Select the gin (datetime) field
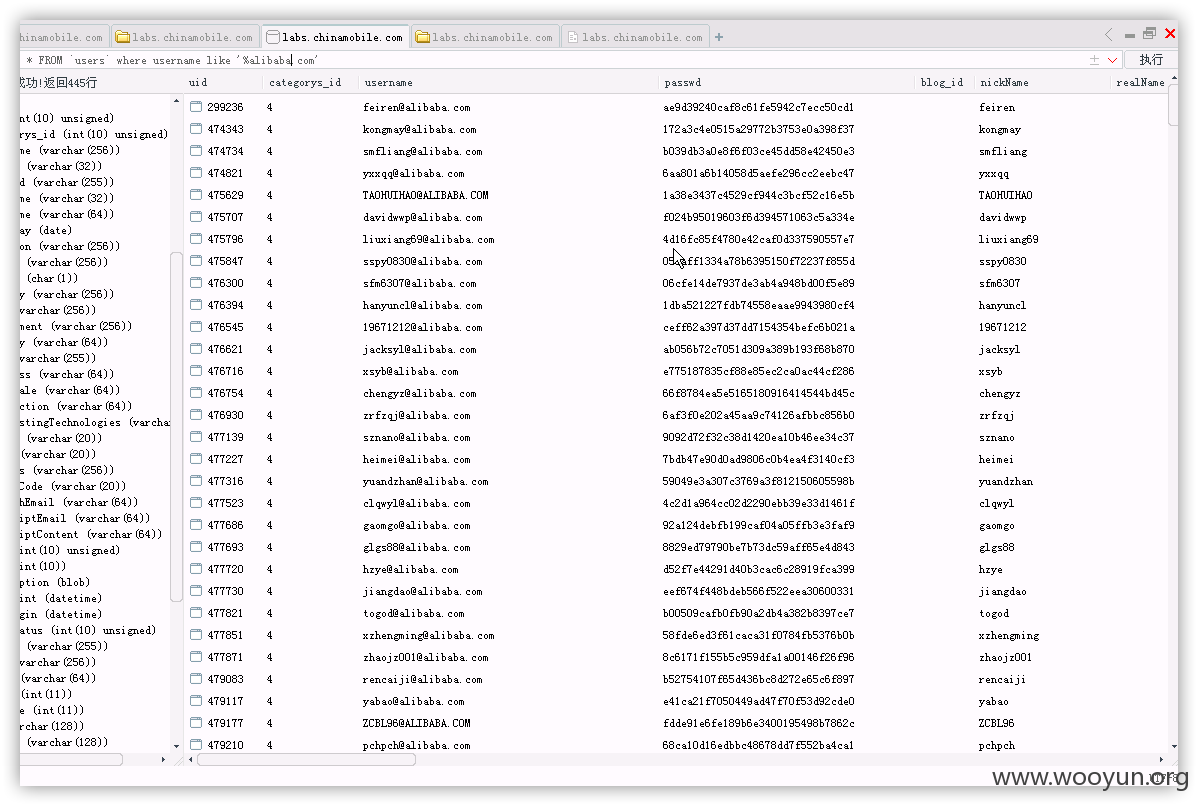 tap(60, 615)
